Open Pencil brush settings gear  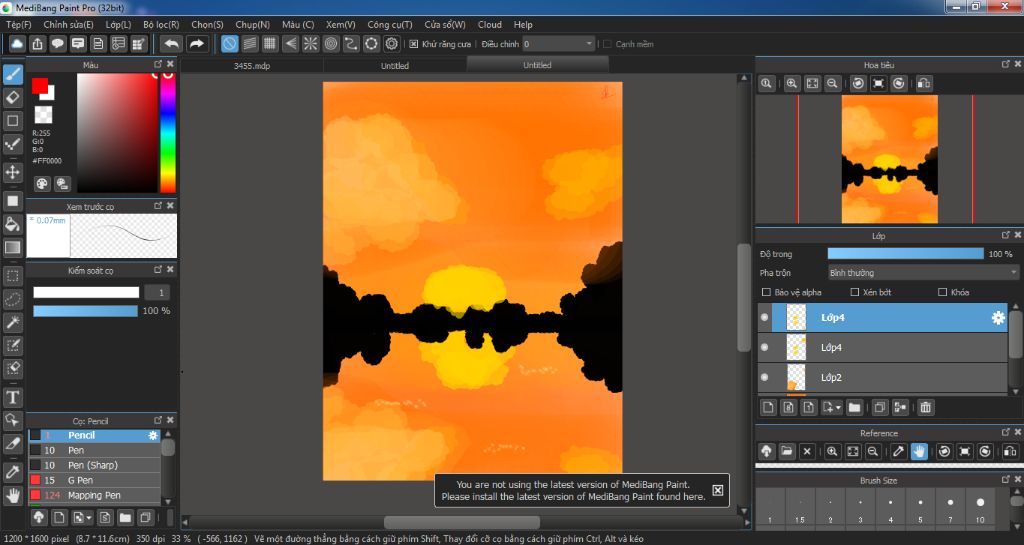click(x=153, y=435)
